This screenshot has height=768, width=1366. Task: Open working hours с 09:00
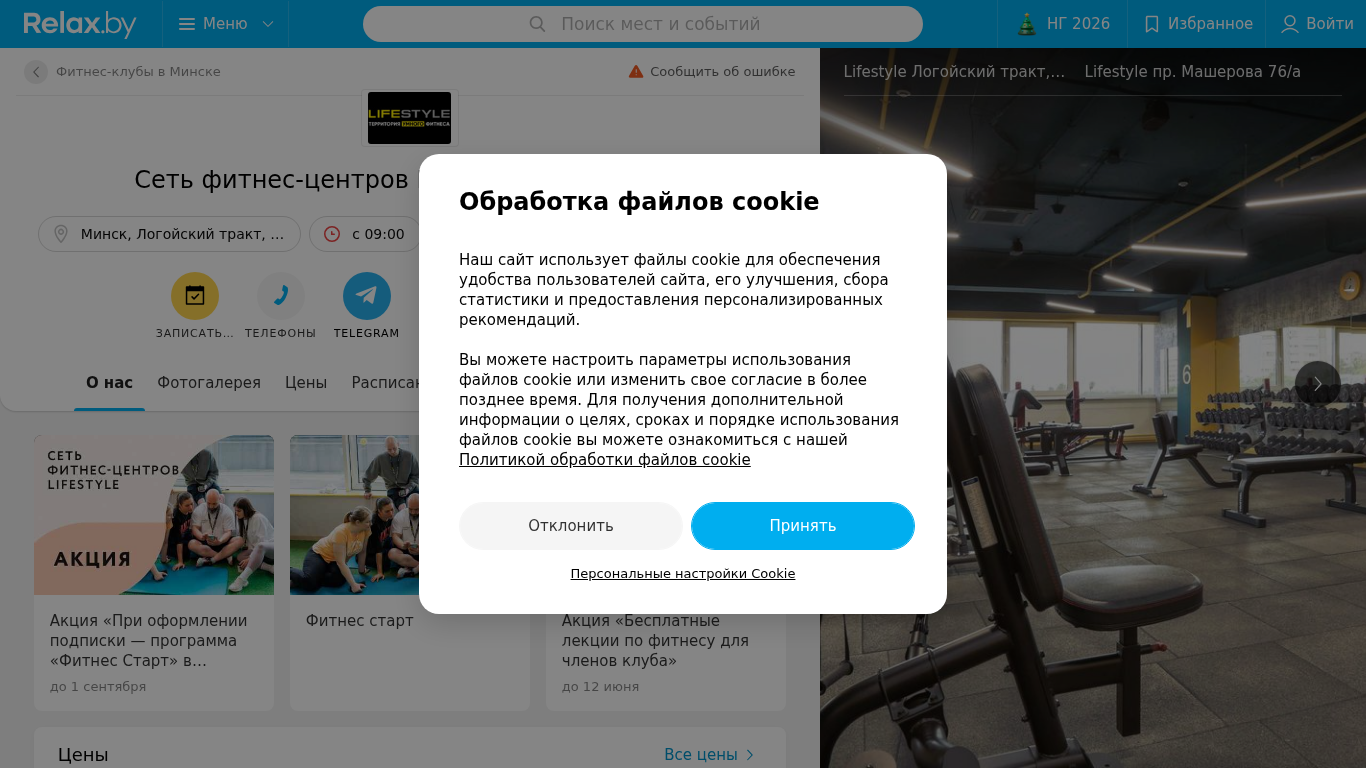pyautogui.click(x=365, y=234)
